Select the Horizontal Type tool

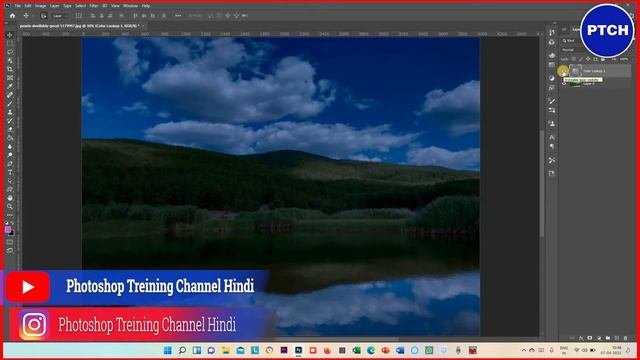tap(10, 172)
